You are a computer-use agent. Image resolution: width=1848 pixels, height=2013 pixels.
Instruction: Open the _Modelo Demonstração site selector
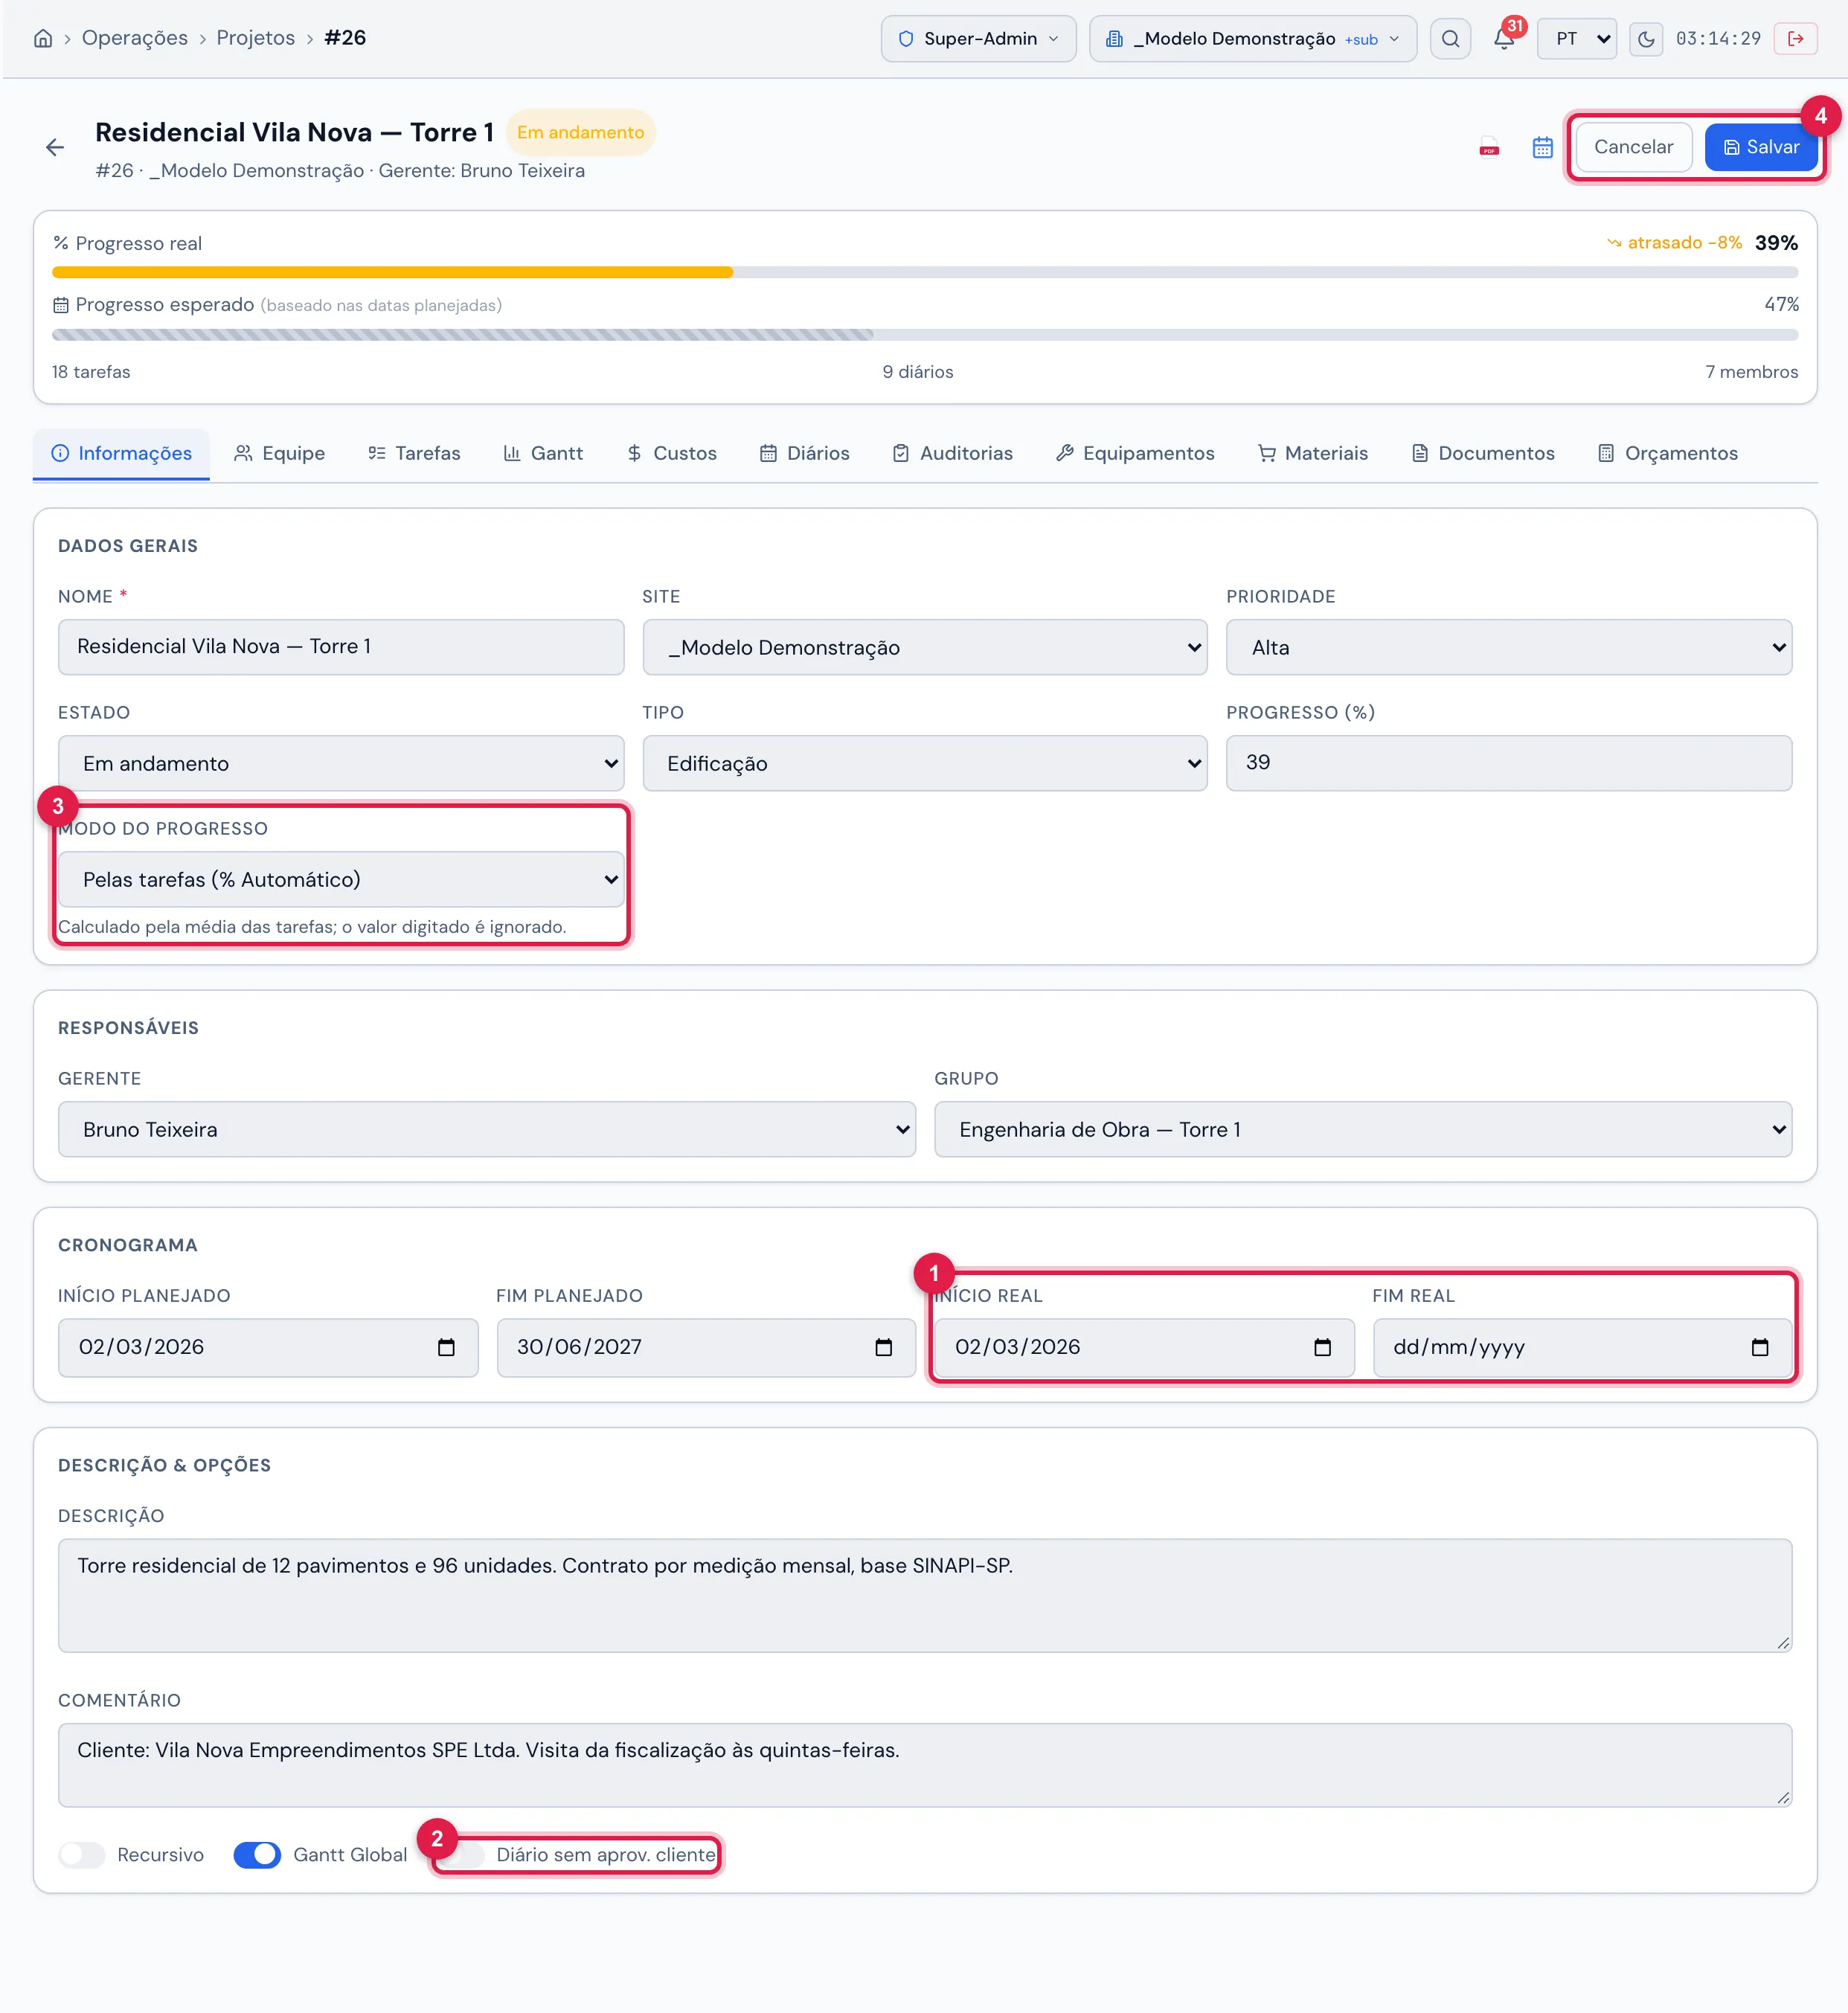pos(1252,39)
